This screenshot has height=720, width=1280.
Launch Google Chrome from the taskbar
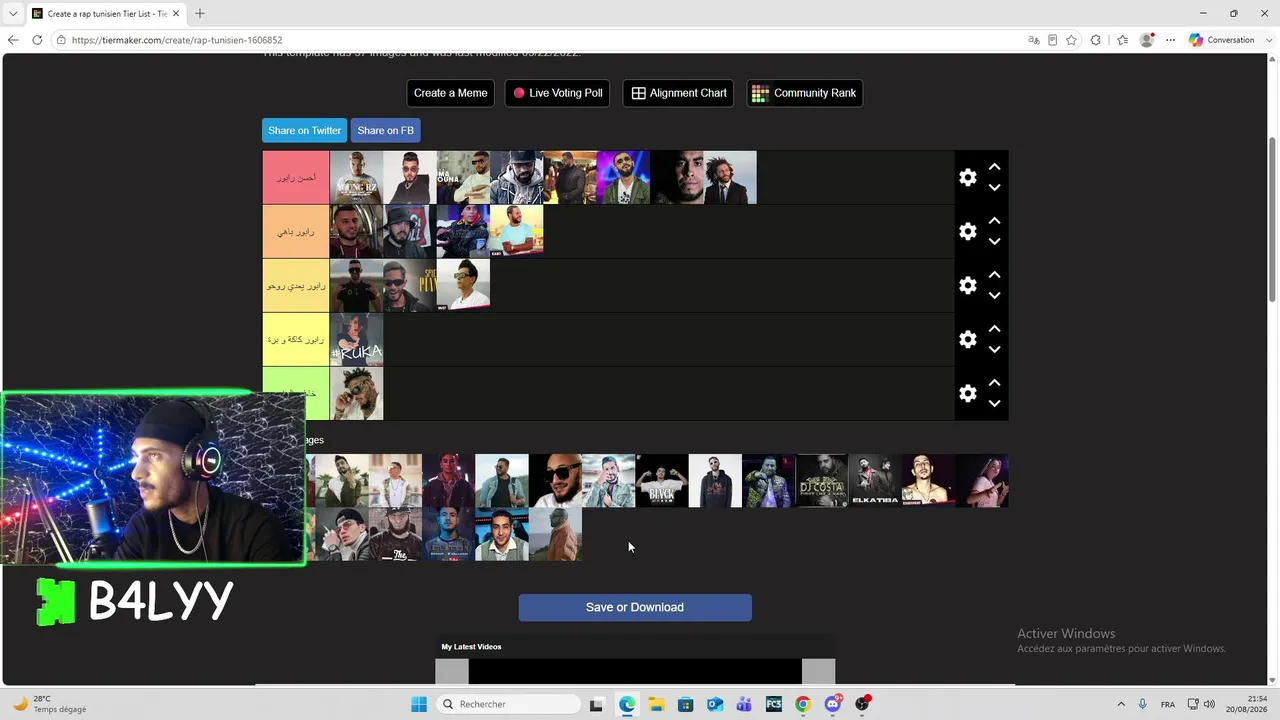(x=803, y=704)
